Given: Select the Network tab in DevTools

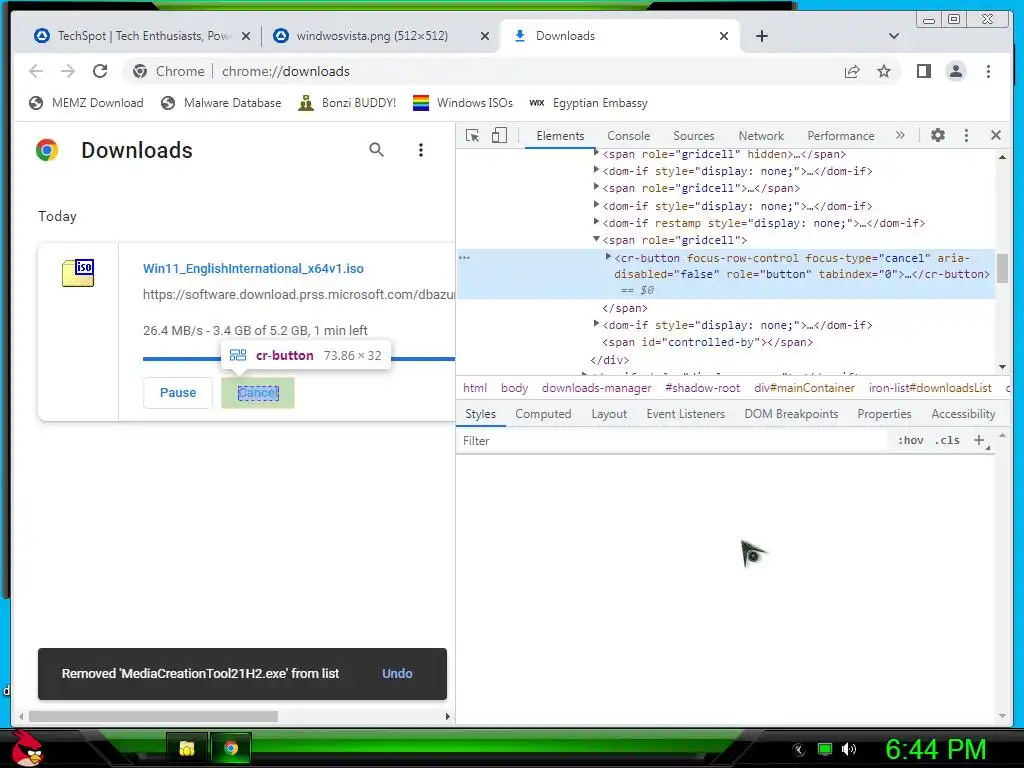Looking at the screenshot, I should tap(761, 136).
